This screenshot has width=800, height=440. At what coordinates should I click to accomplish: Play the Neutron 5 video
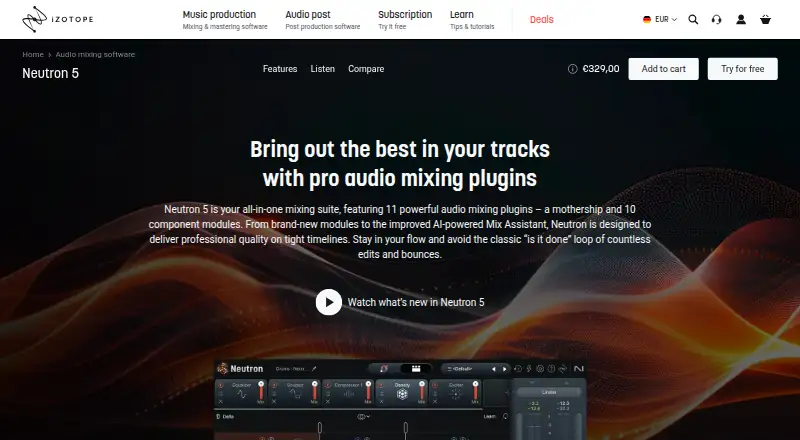(x=329, y=302)
